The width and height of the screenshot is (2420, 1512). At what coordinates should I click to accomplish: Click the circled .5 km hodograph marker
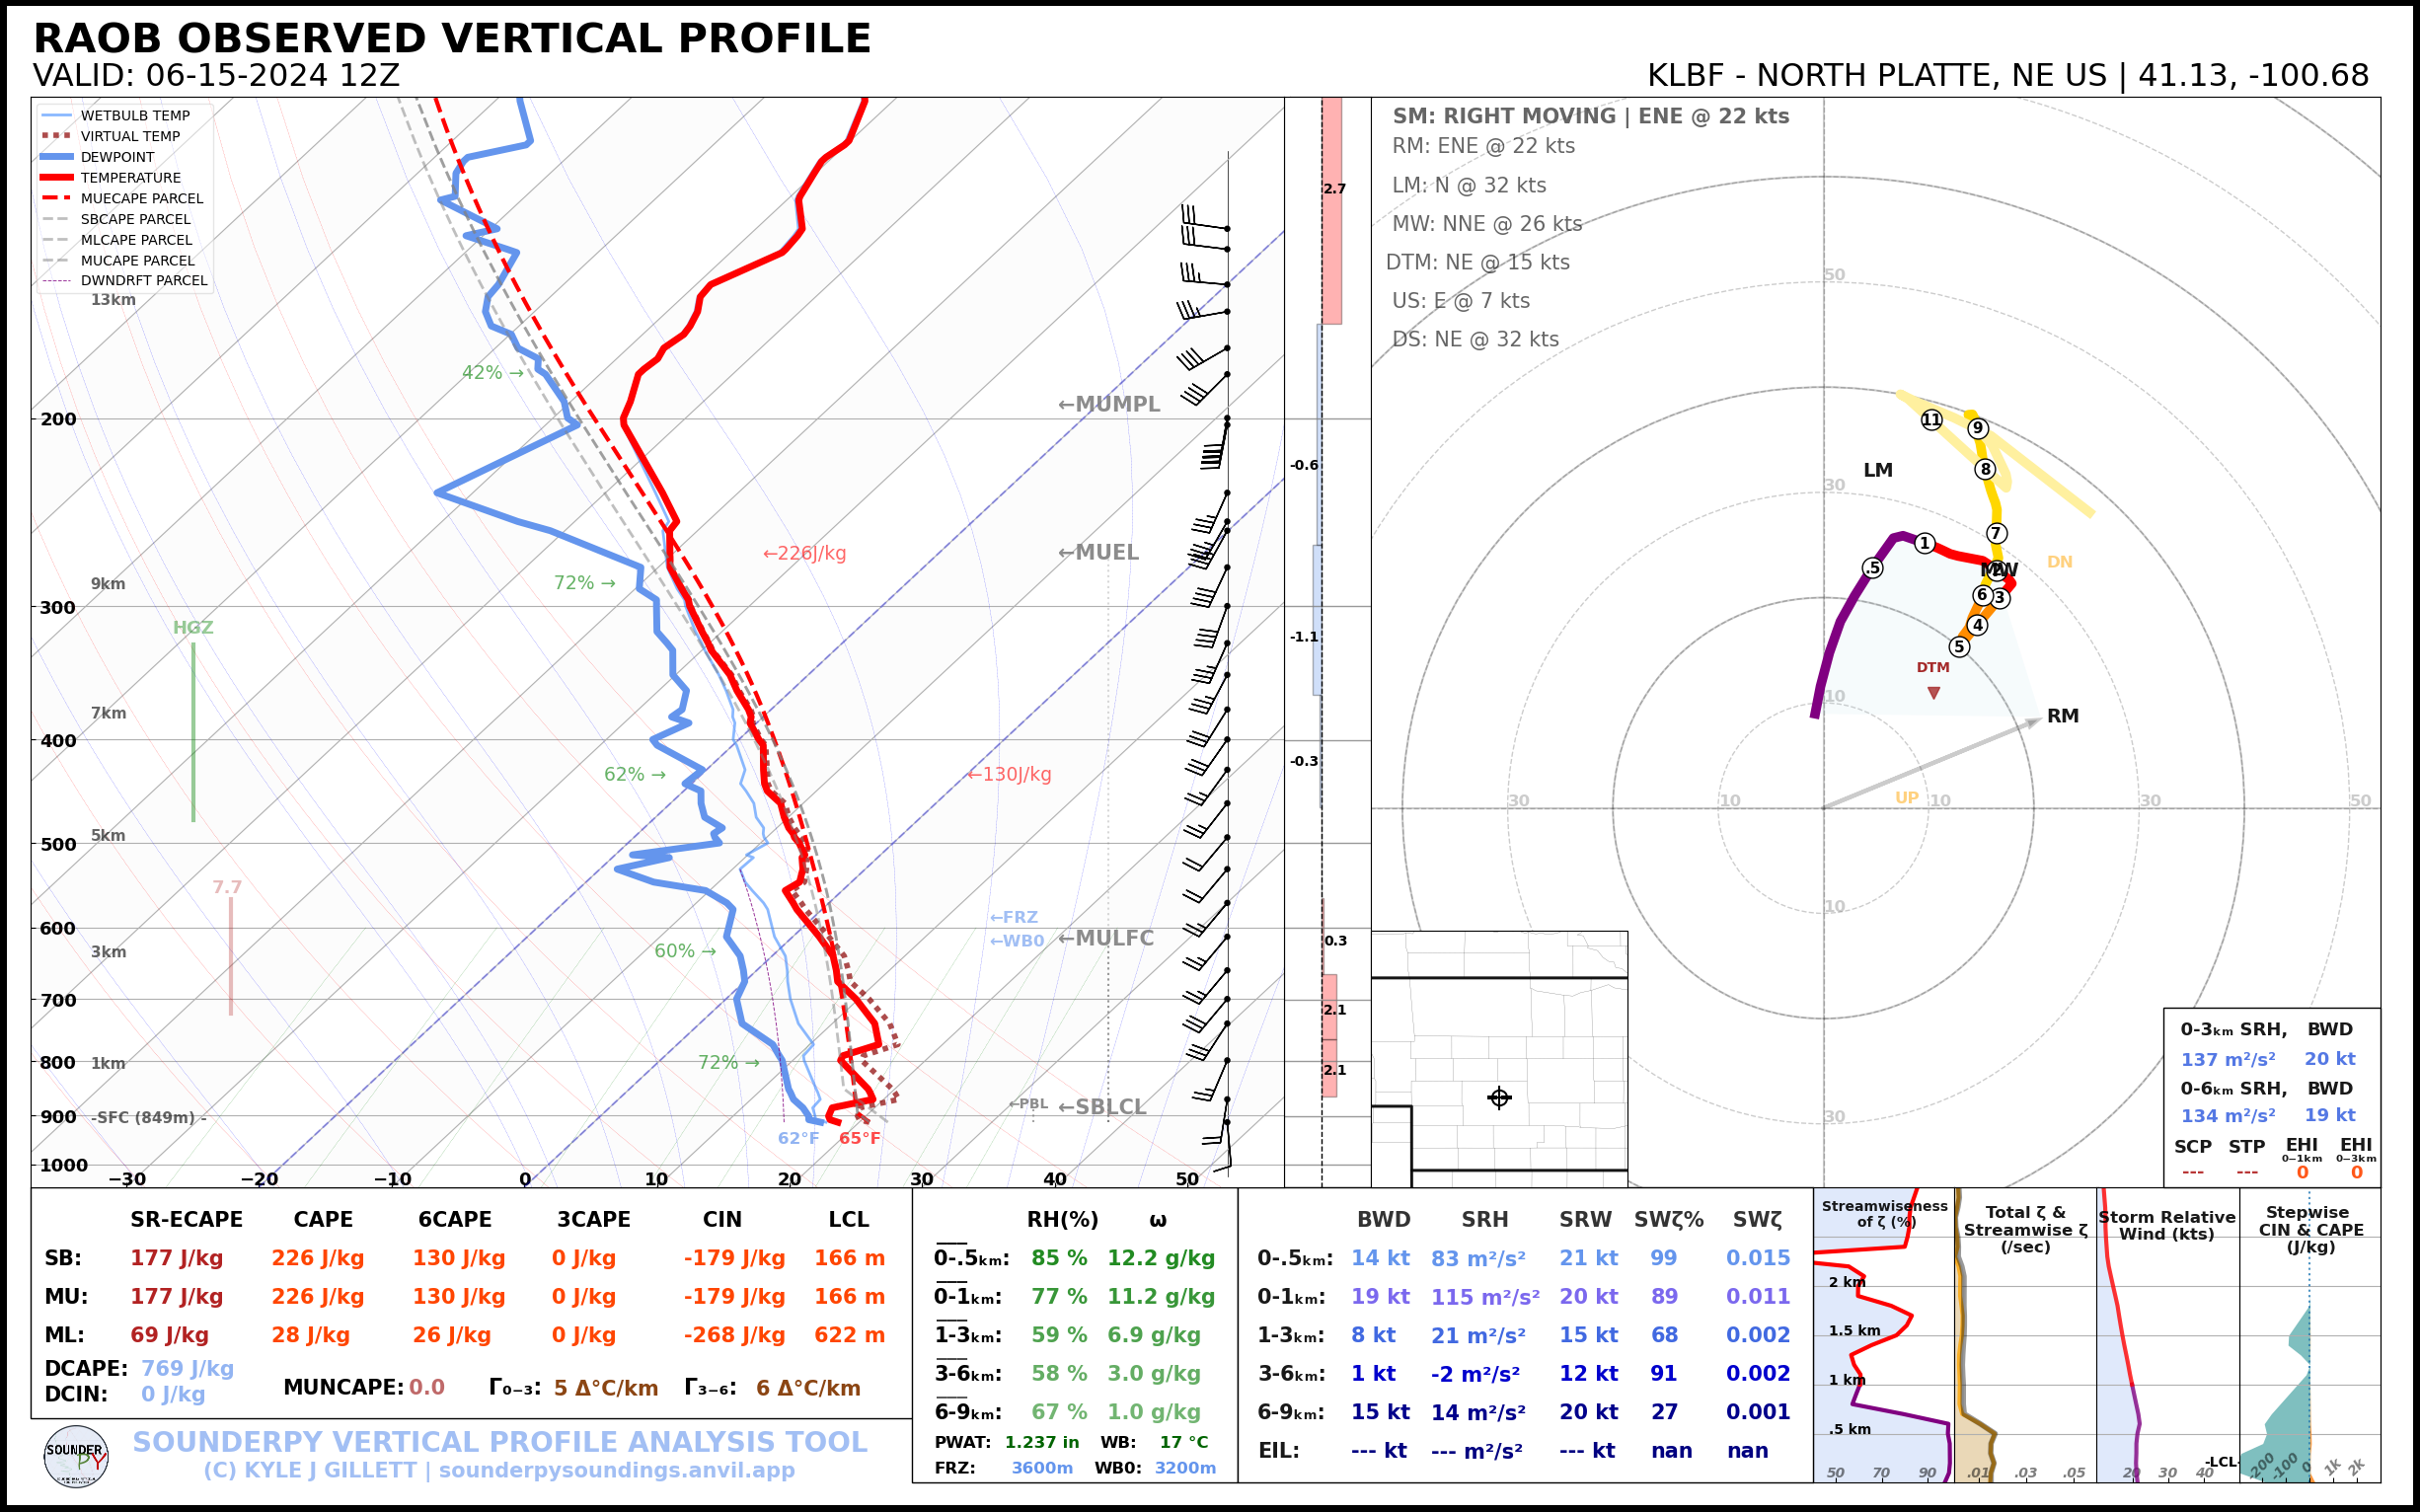click(1872, 568)
